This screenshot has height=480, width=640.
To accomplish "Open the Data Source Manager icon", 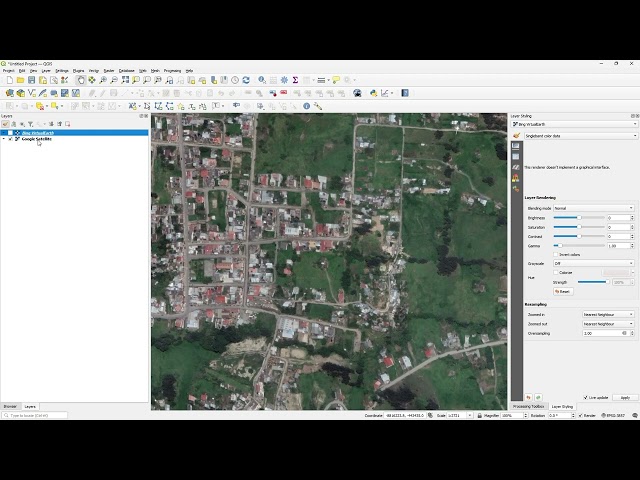I will tap(9, 93).
